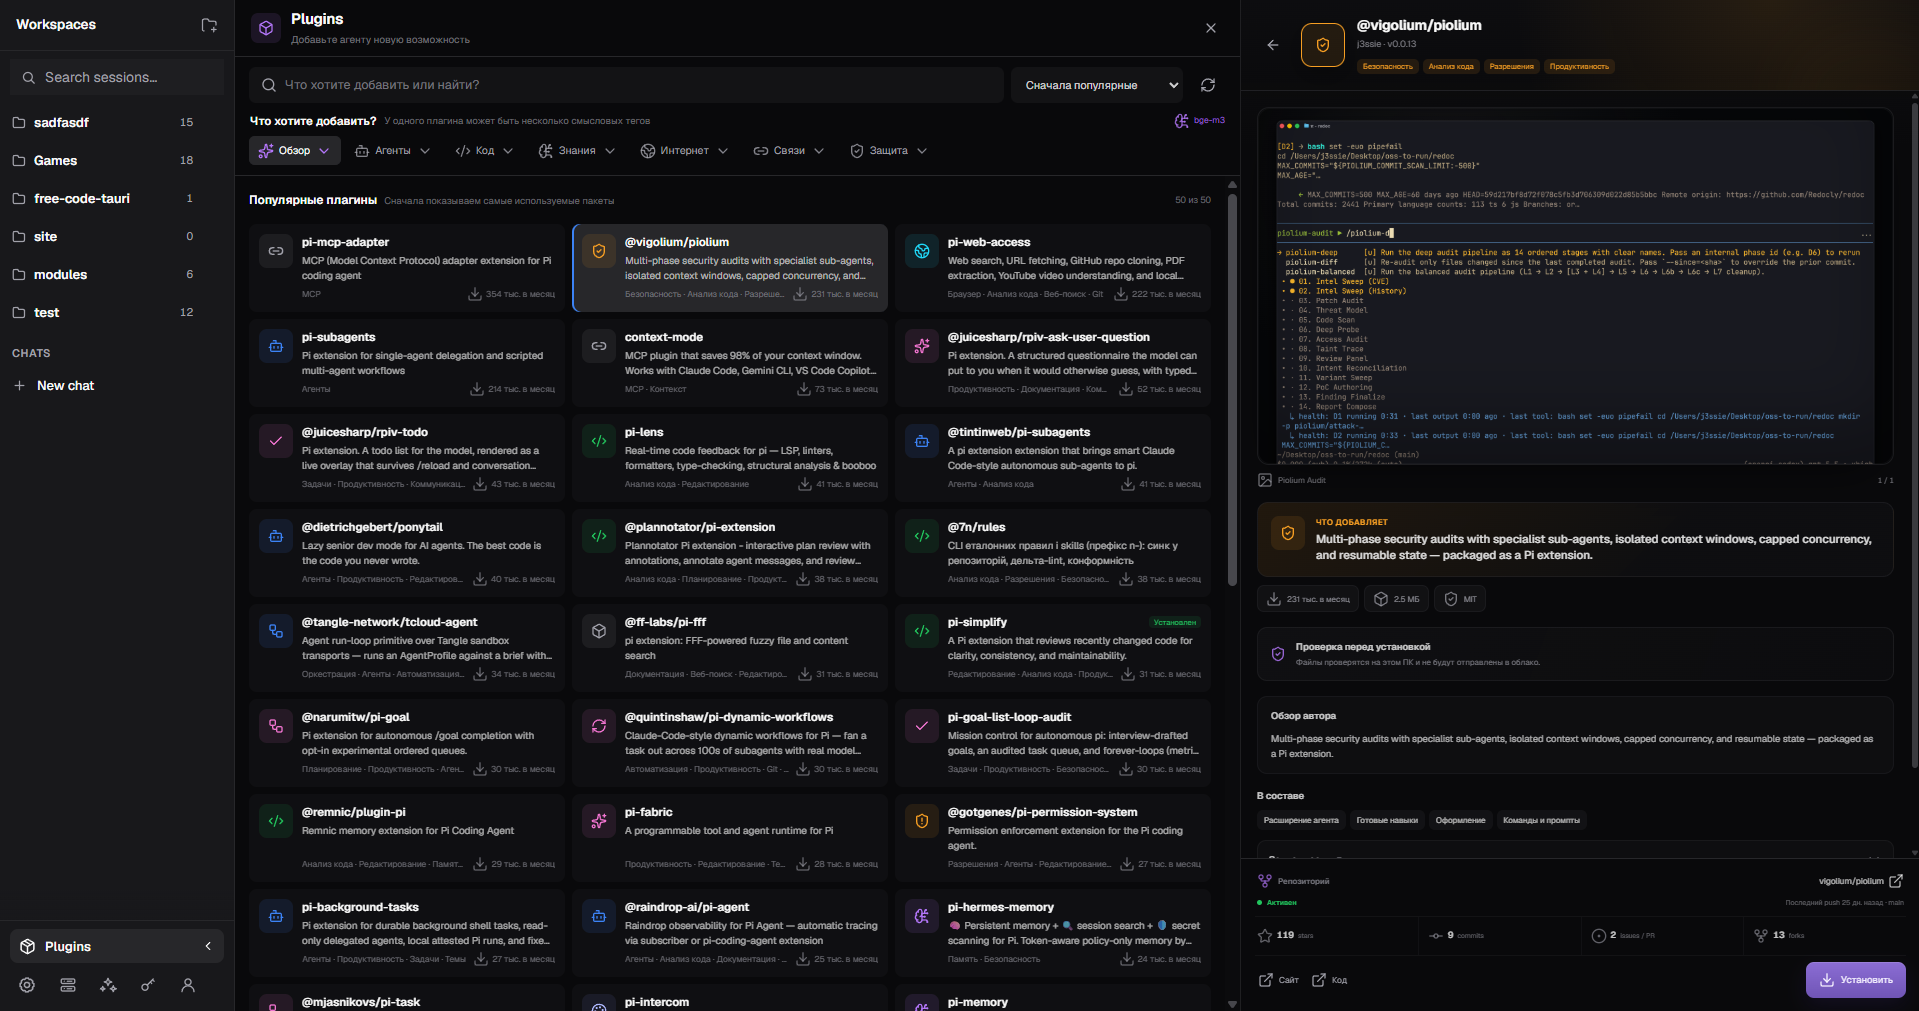Screen dimensions: 1919x1011
Task: Click the rpiv-todo checkmark icon
Action: coord(276,441)
